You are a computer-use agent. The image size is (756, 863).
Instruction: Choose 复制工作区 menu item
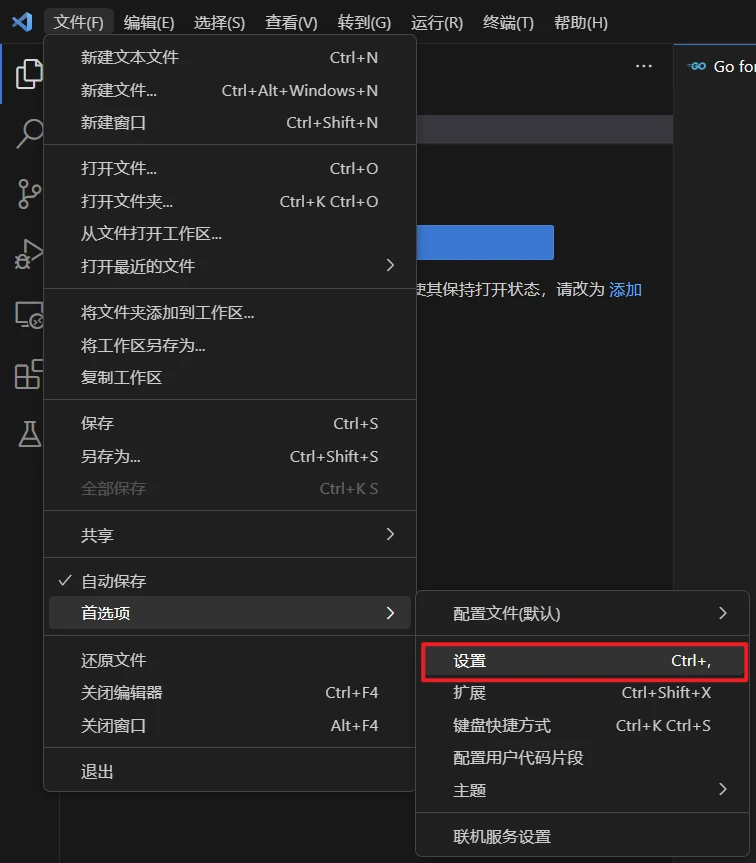230,377
